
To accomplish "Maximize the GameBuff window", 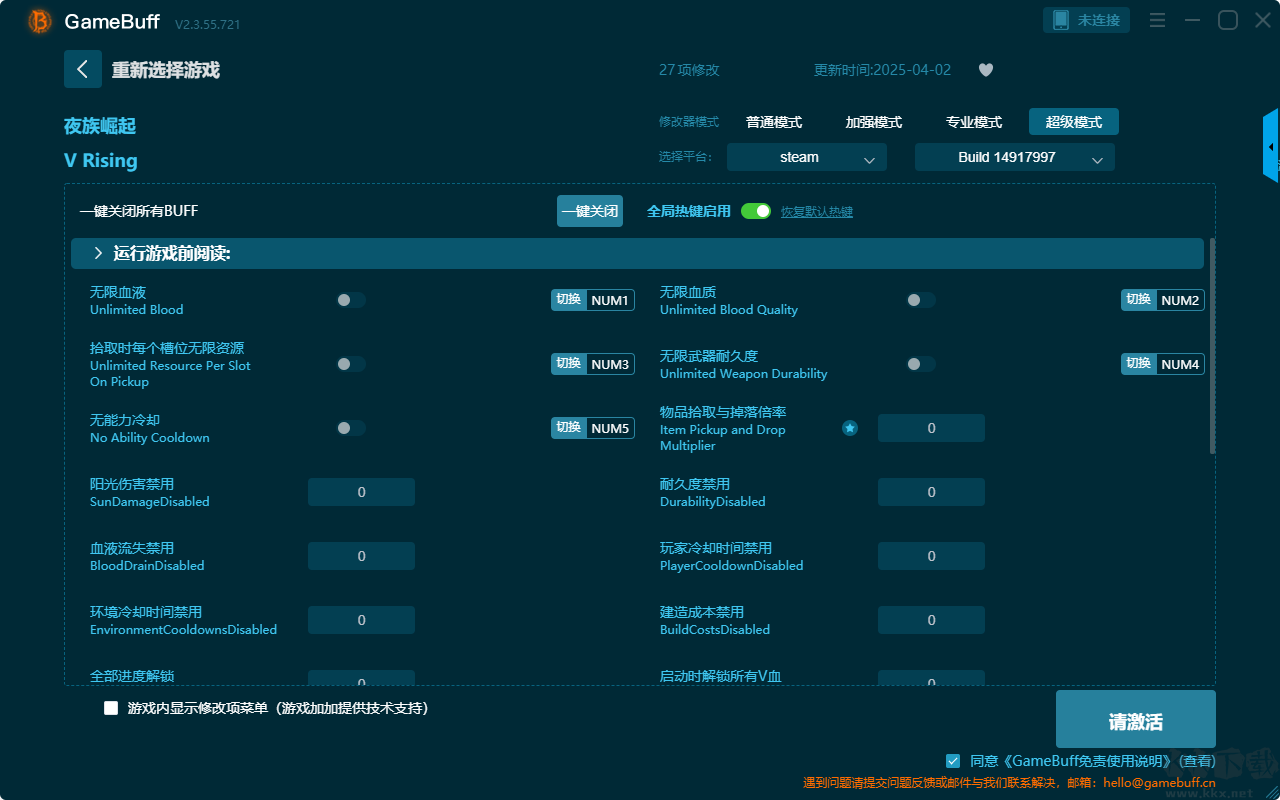I will pyautogui.click(x=1227, y=20).
